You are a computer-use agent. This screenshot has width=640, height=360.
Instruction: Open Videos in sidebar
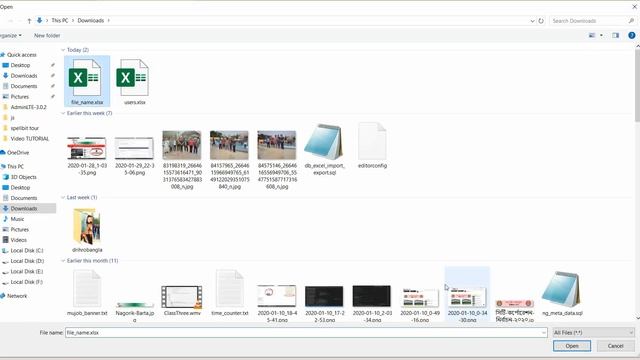pos(18,240)
